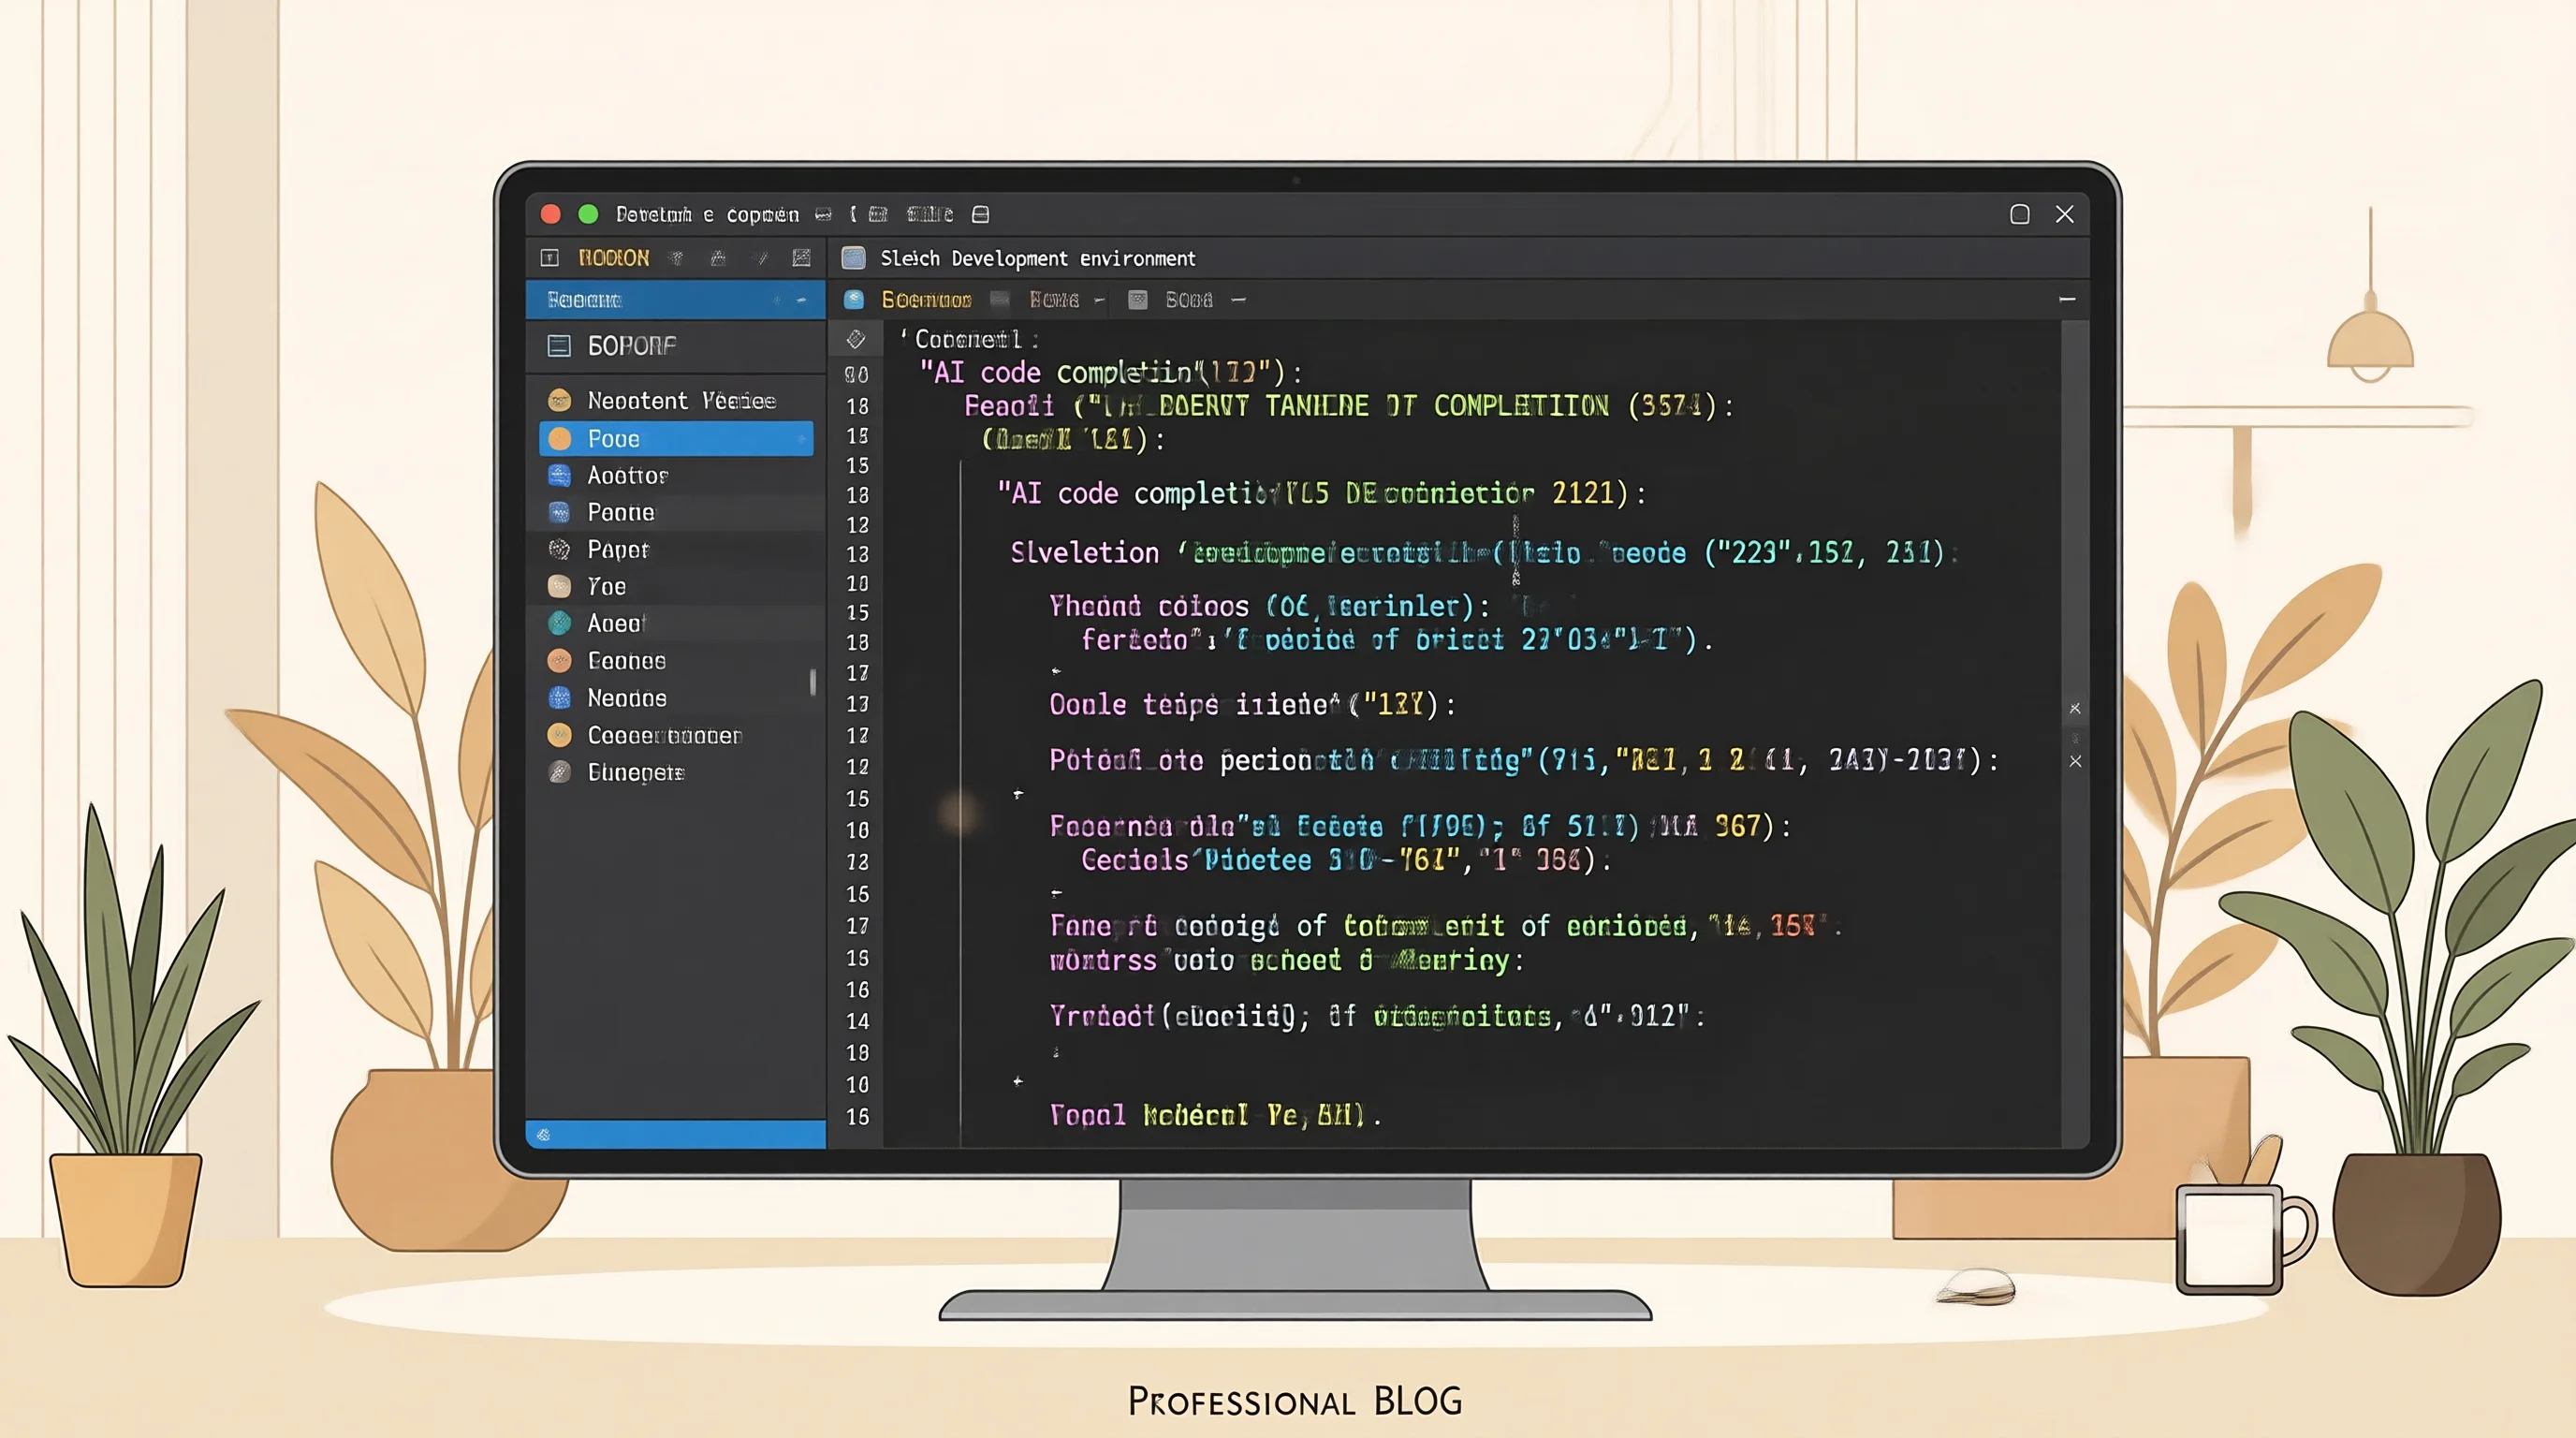Click the small icon in the bottom blue status bar
This screenshot has width=2576, height=1438.
[x=543, y=1134]
